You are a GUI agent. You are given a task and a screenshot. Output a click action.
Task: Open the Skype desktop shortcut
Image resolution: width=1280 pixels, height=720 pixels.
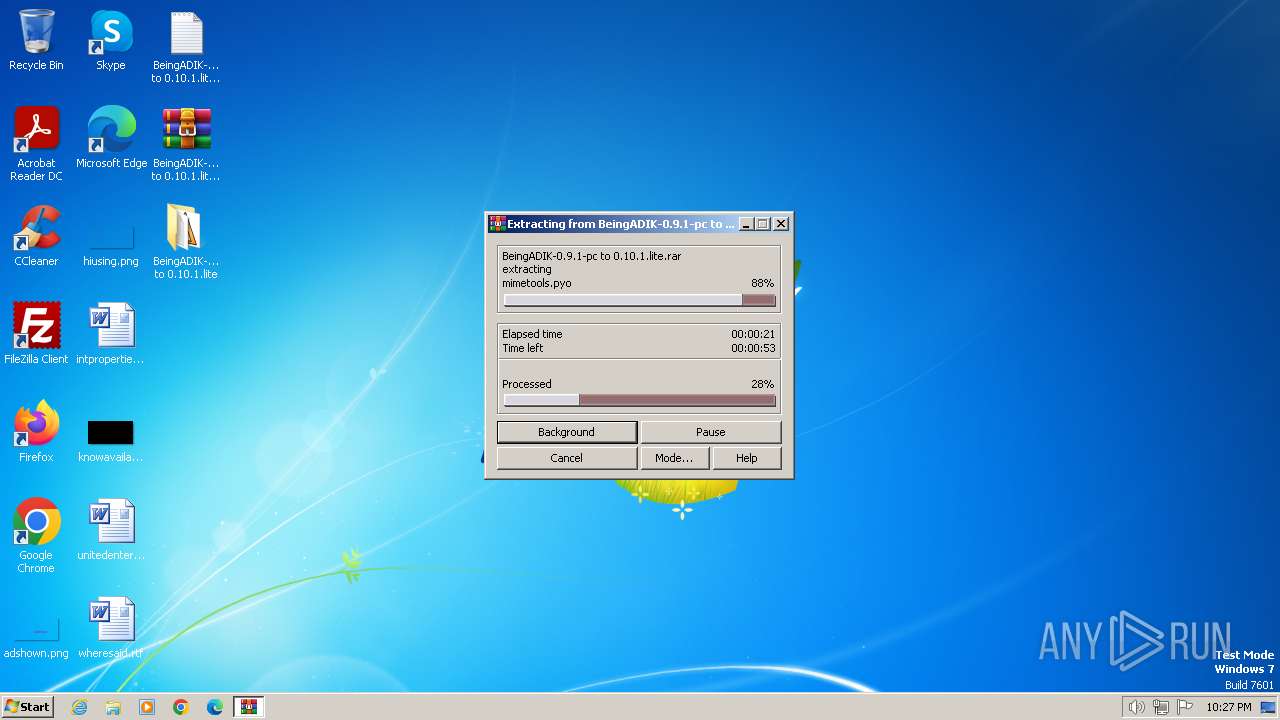coord(111,42)
